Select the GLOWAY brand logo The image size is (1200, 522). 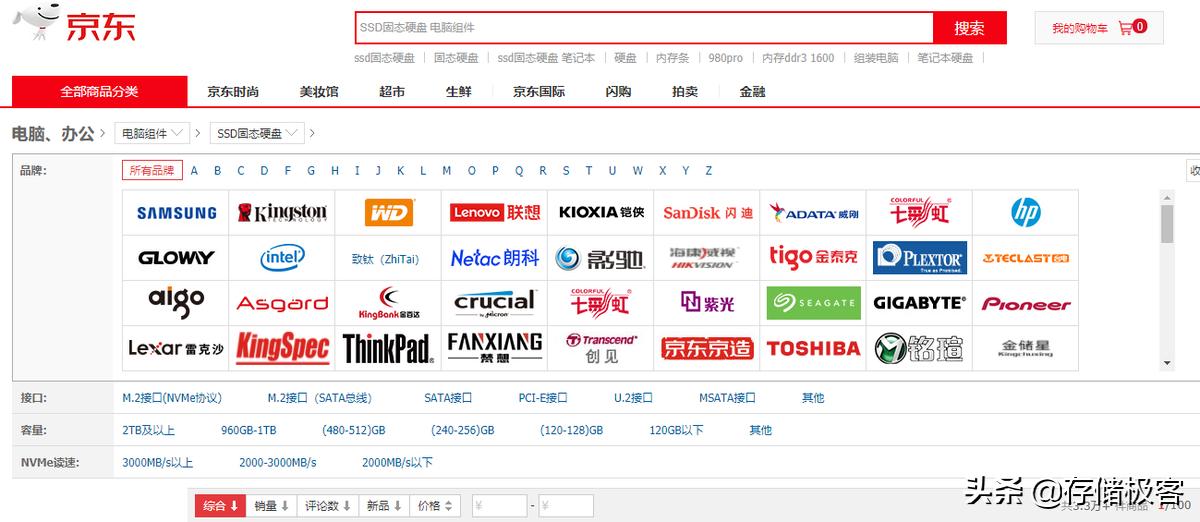coord(176,258)
